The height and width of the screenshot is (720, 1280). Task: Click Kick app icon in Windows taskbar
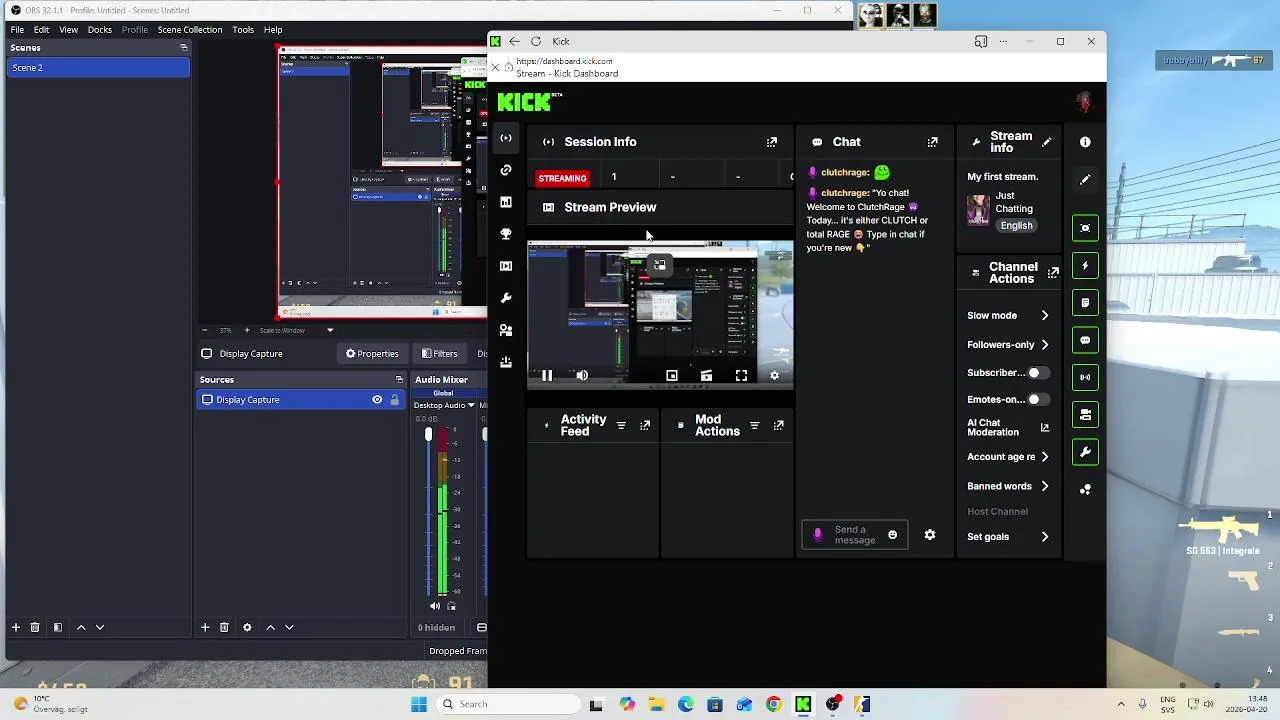click(x=803, y=705)
